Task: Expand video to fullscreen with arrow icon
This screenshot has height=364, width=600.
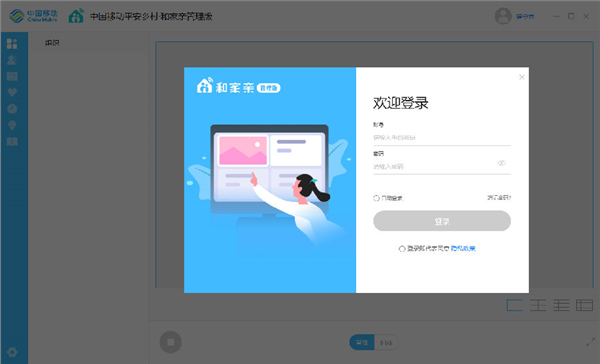Action: (590, 342)
